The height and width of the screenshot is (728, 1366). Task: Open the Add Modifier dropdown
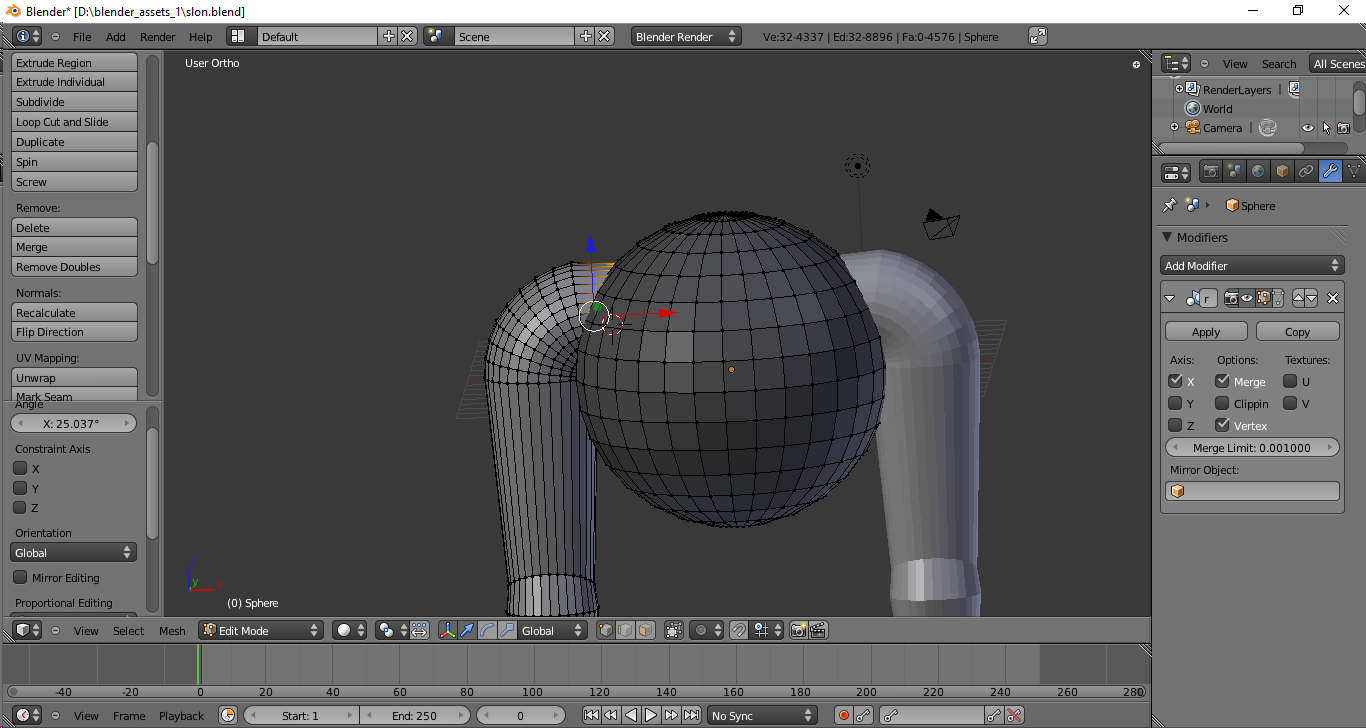click(1251, 266)
